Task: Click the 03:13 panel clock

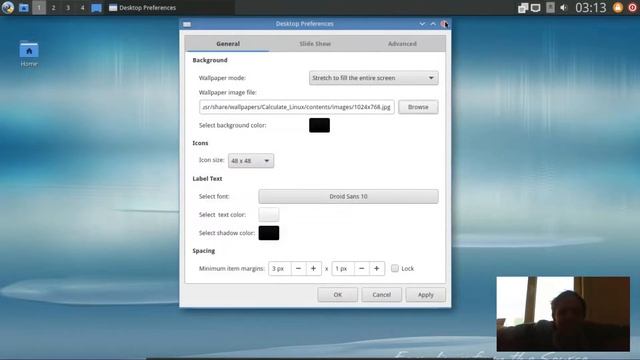Action: pos(591,8)
